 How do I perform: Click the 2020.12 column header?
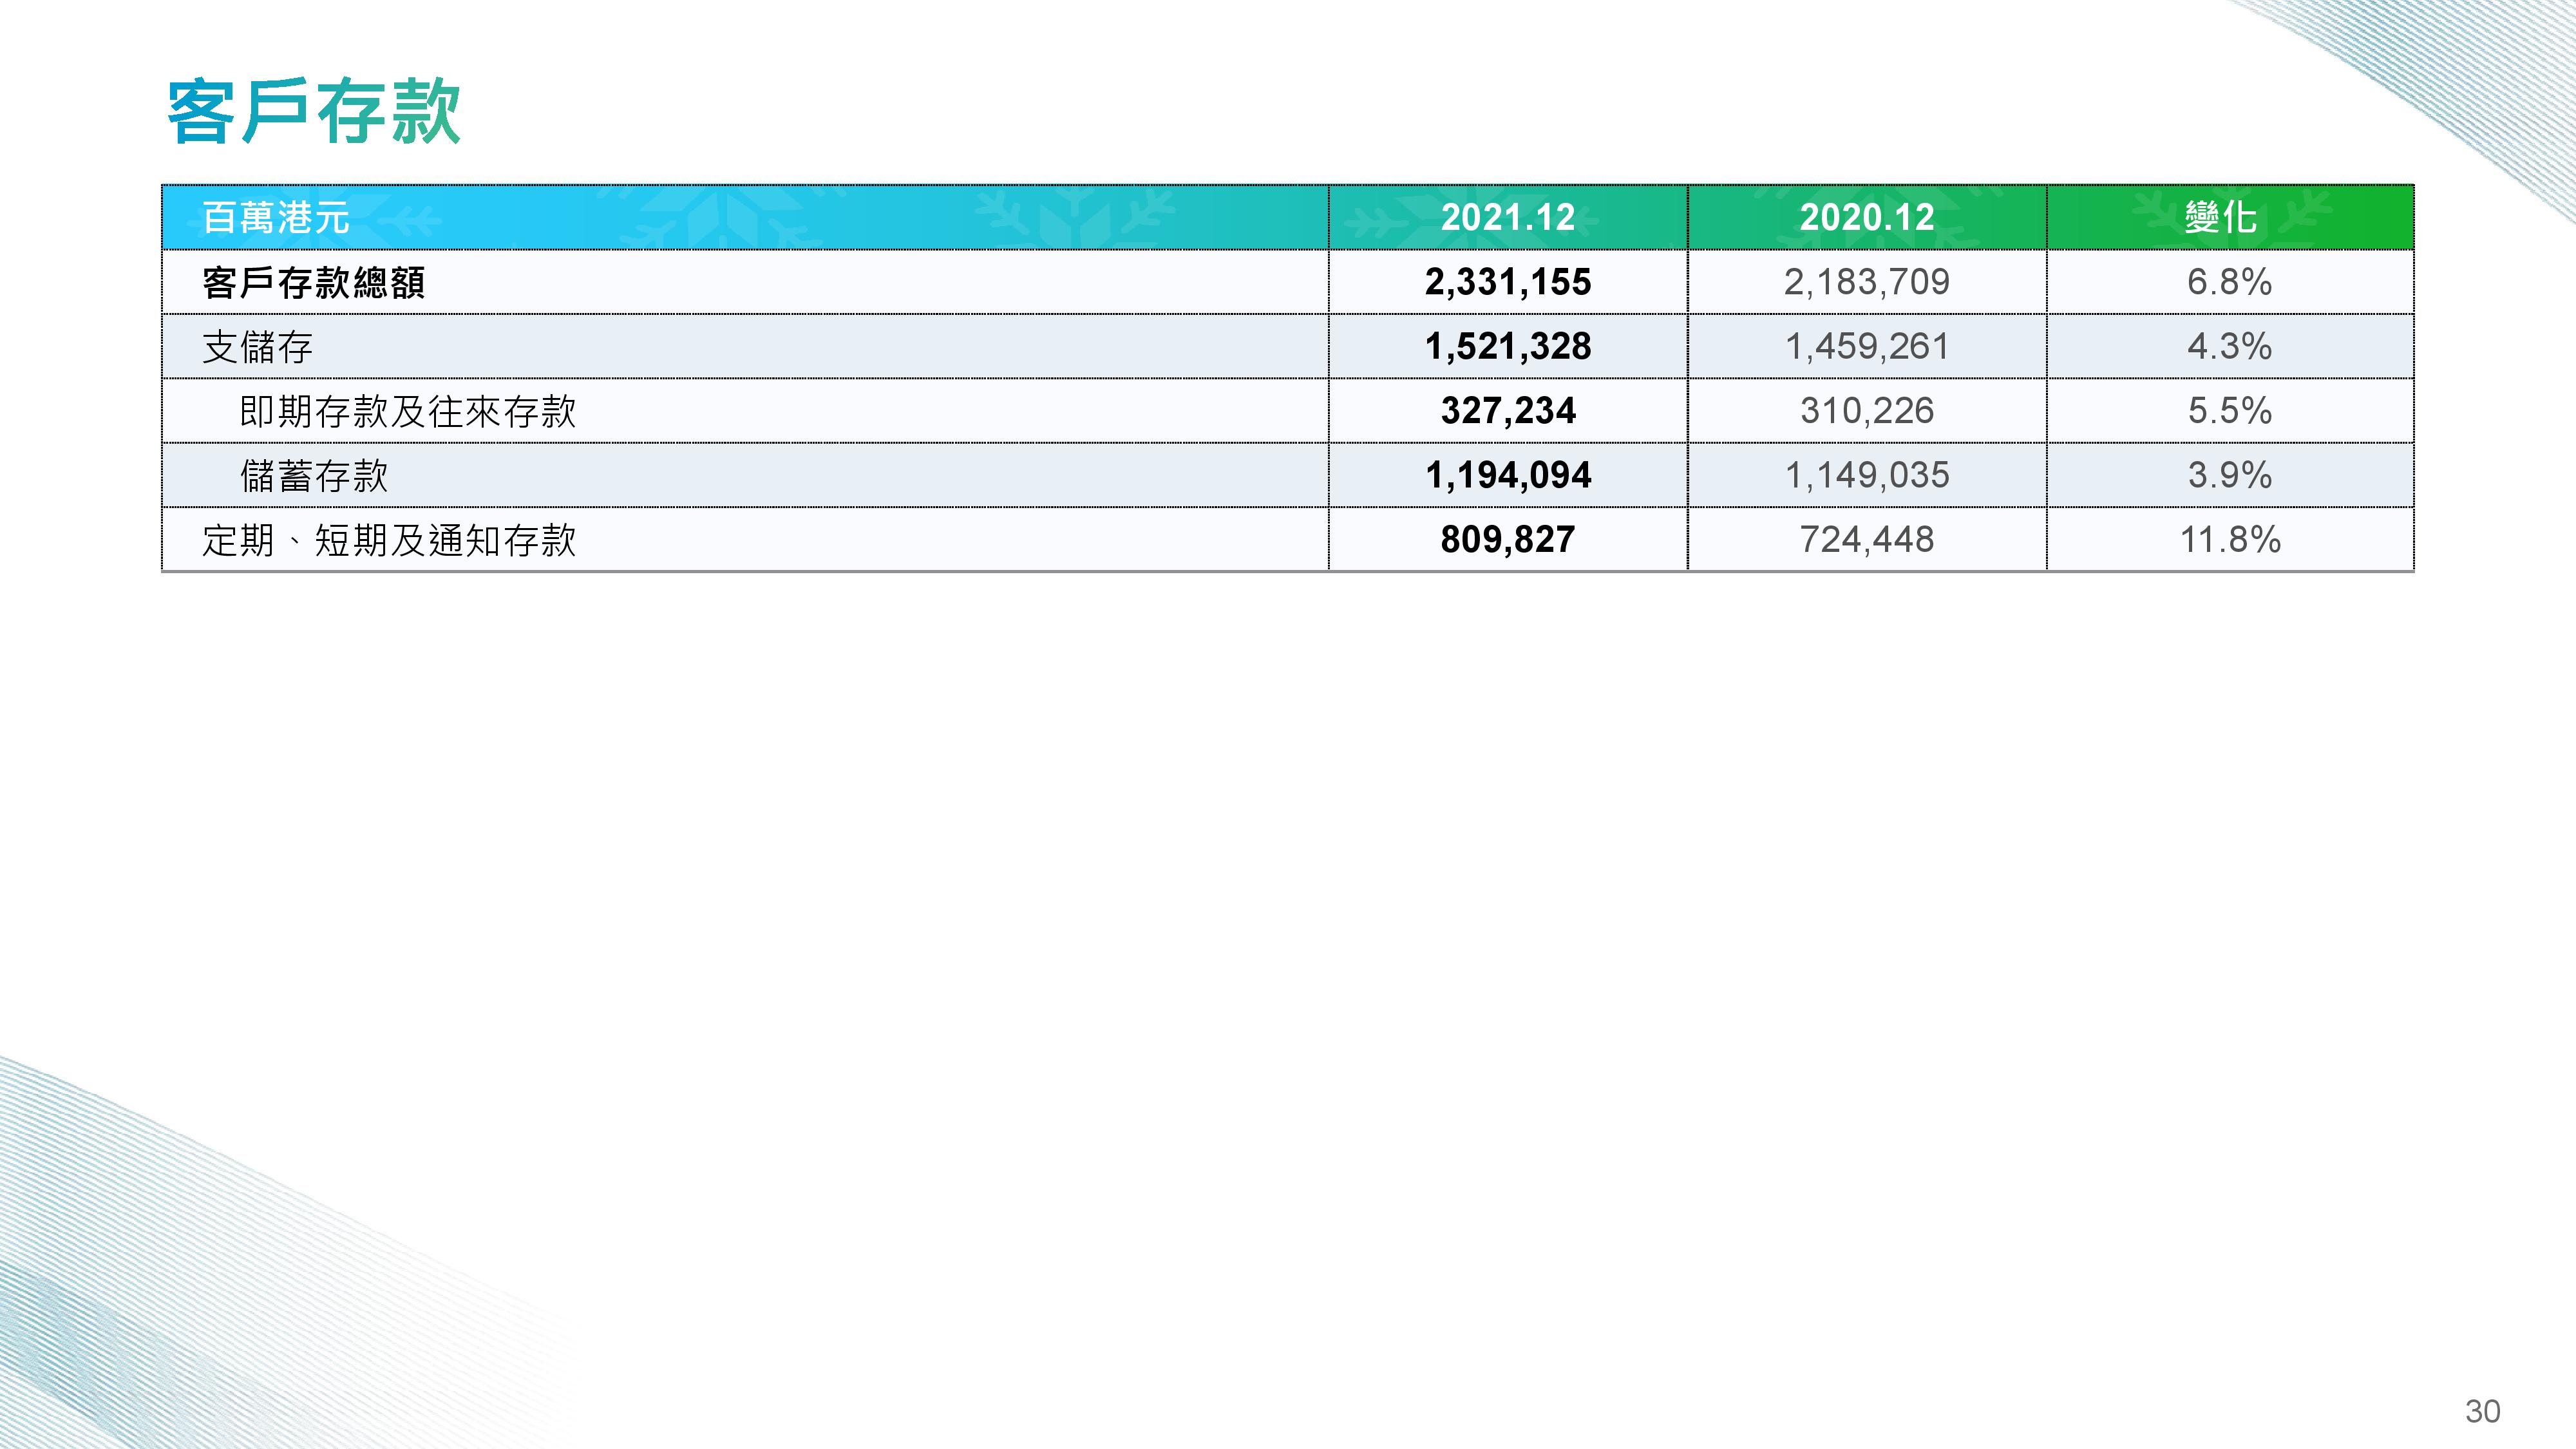coord(1866,217)
